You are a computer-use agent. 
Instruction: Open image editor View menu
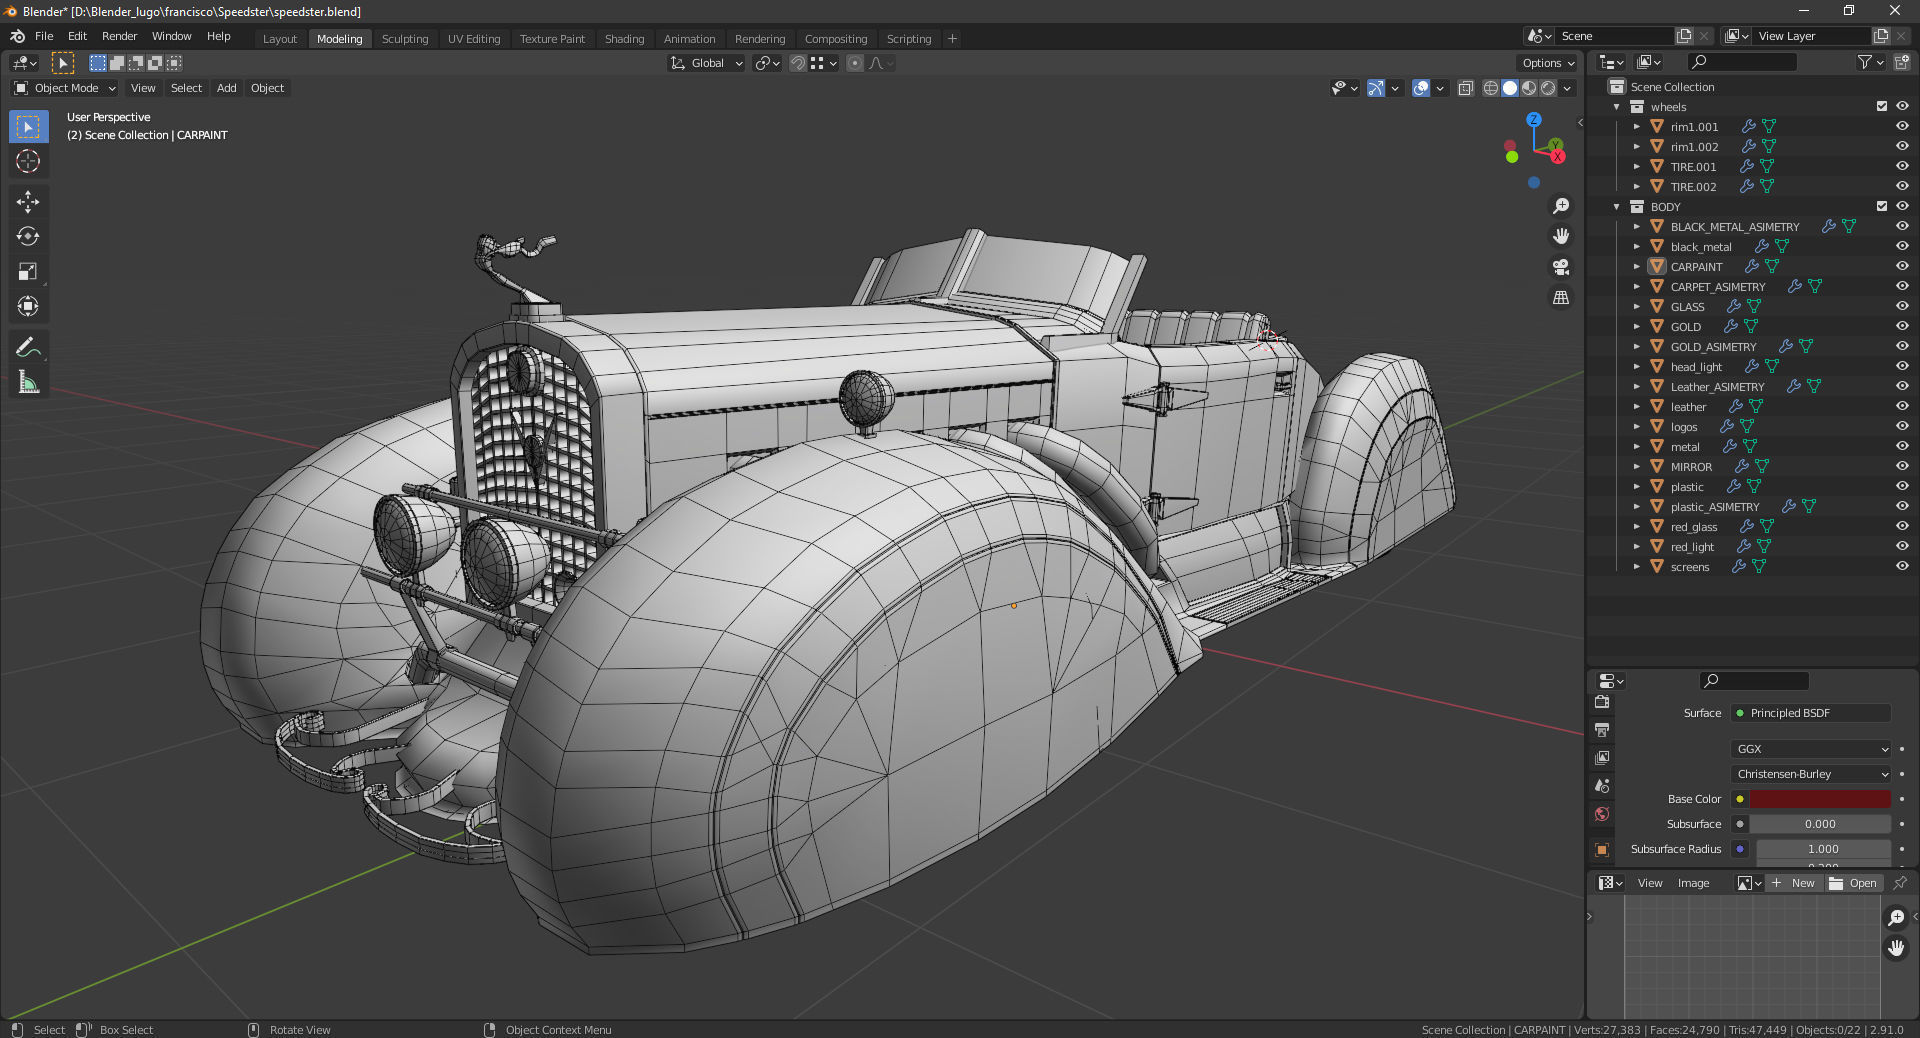[x=1650, y=883]
